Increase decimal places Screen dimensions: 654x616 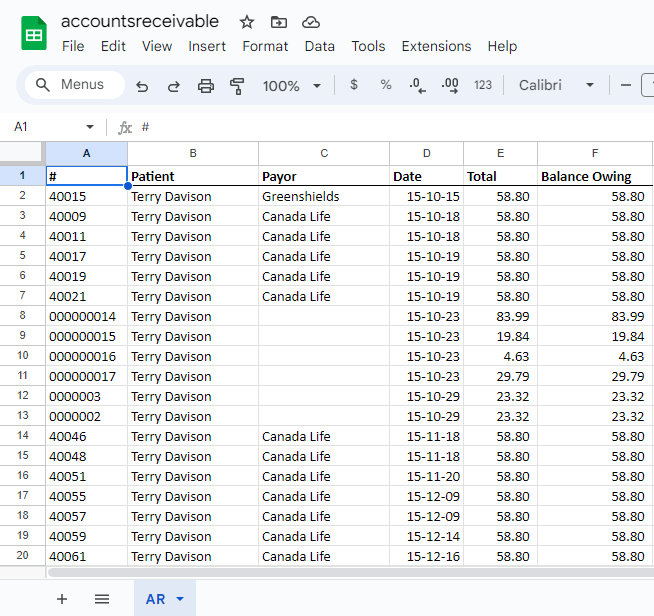[450, 85]
